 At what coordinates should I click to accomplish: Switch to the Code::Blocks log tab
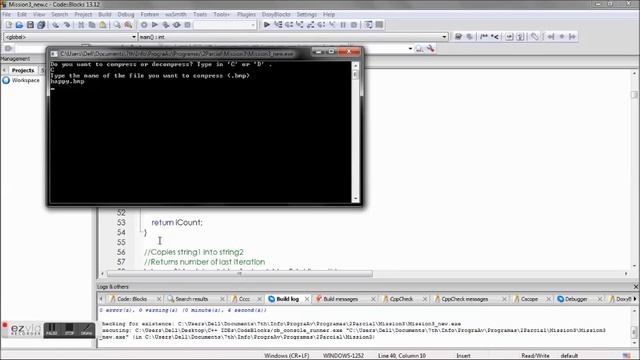[x=132, y=299]
